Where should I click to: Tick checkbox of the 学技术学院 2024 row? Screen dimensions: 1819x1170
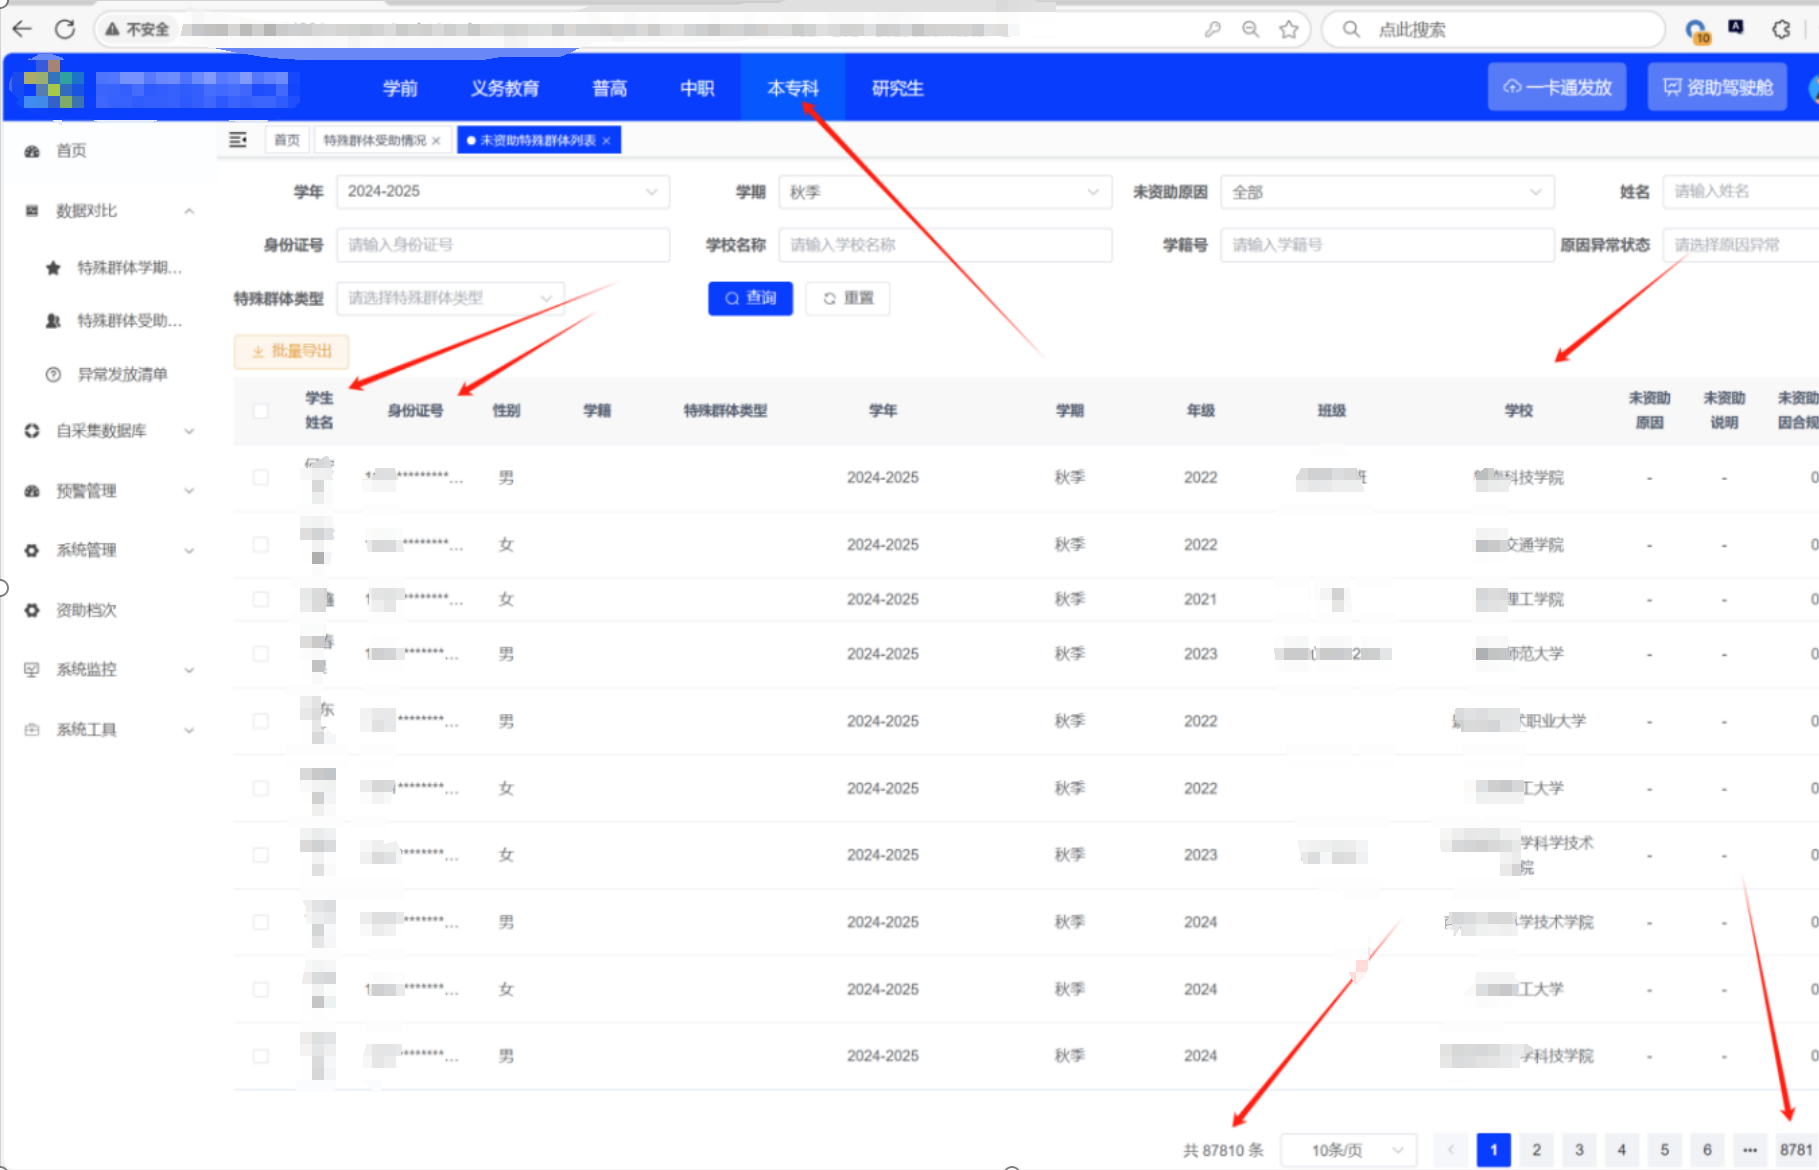pos(261,922)
